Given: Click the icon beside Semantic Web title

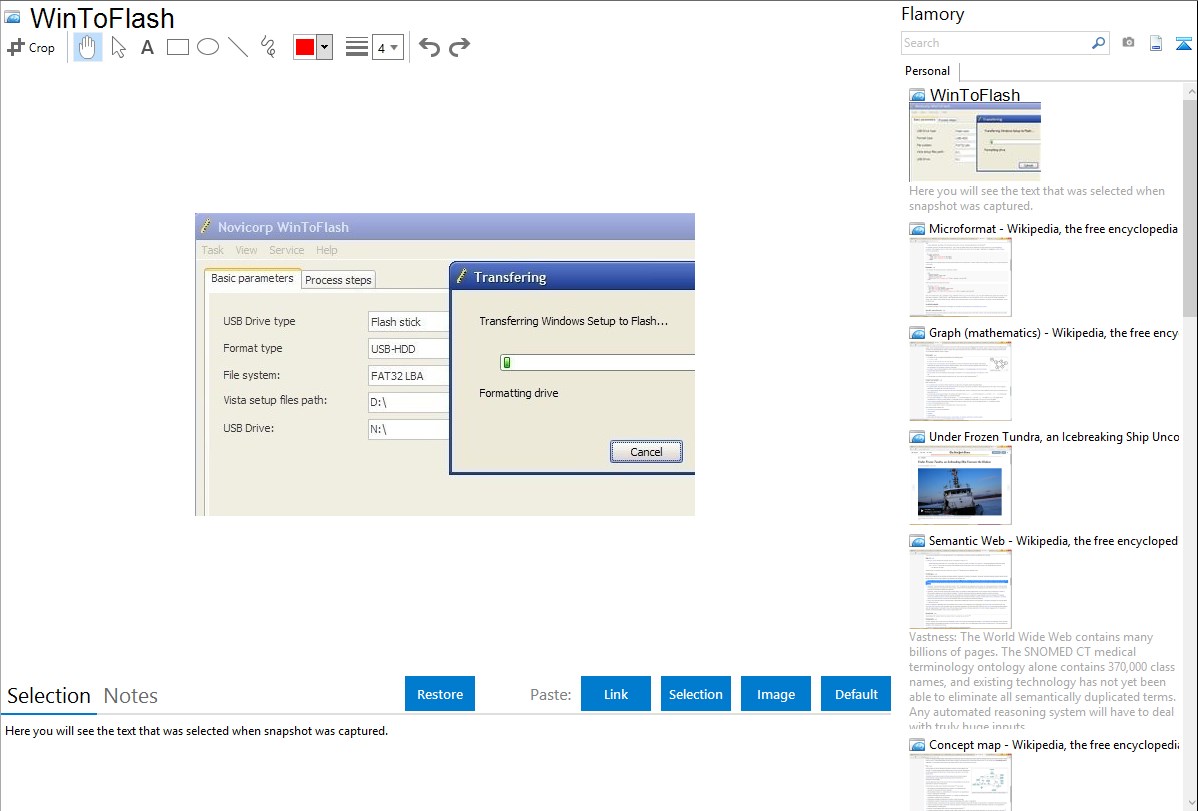Looking at the screenshot, I should coord(918,541).
